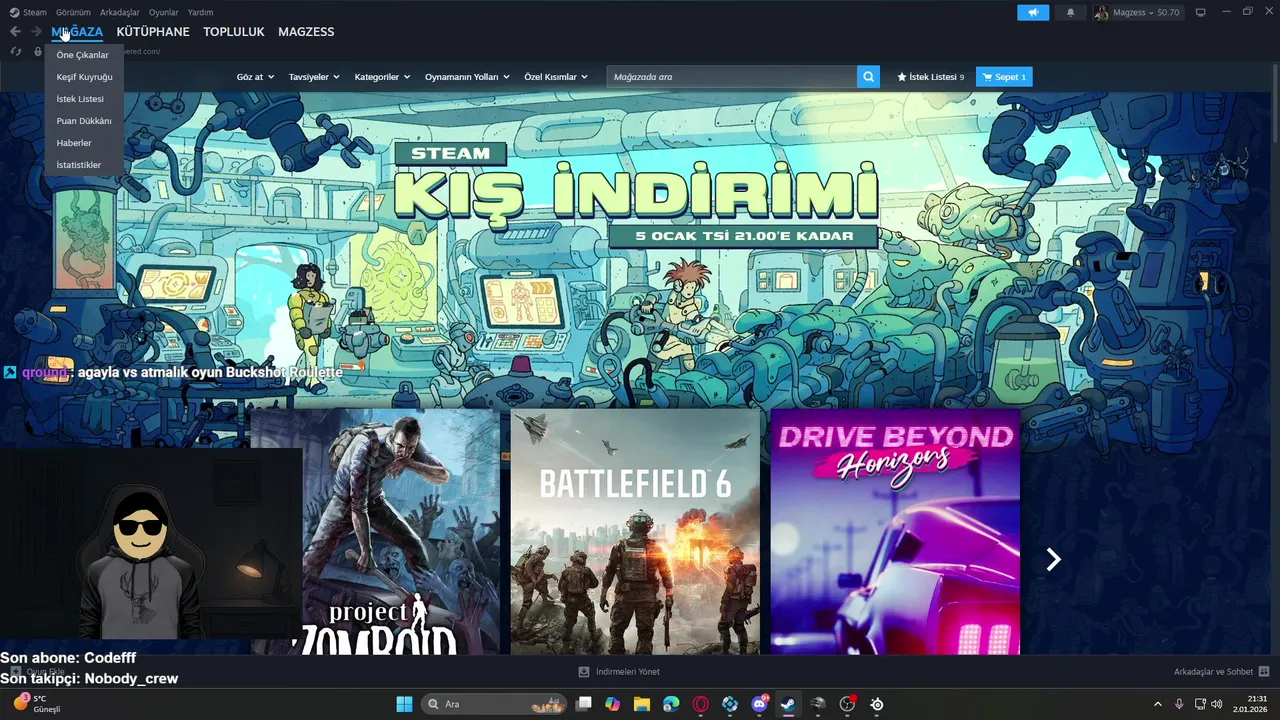The image size is (1280, 720).
Task: Open the Battlefield 6 game card
Action: (635, 532)
